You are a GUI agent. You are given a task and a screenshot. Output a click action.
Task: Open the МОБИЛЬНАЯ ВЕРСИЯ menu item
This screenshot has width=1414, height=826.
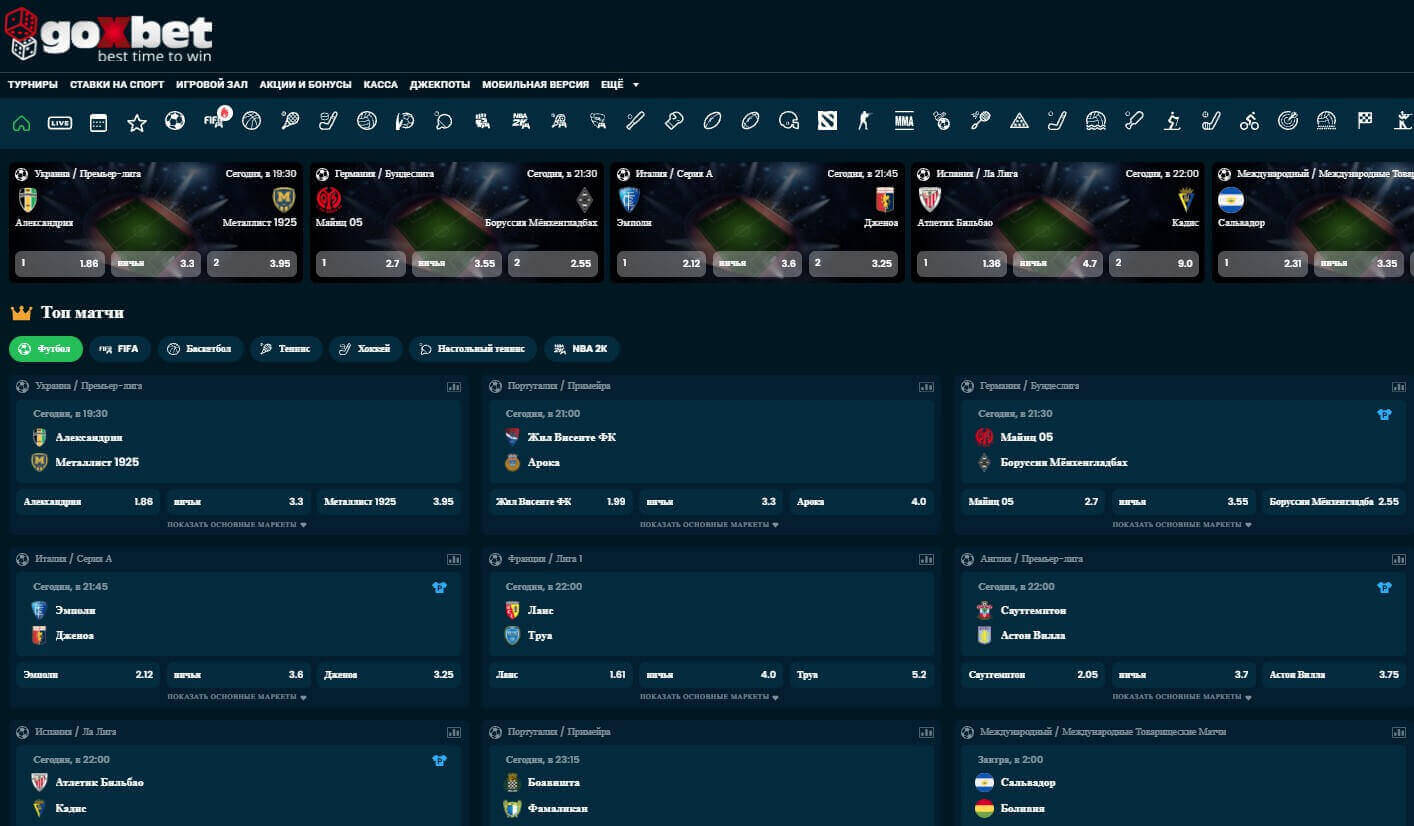point(536,85)
